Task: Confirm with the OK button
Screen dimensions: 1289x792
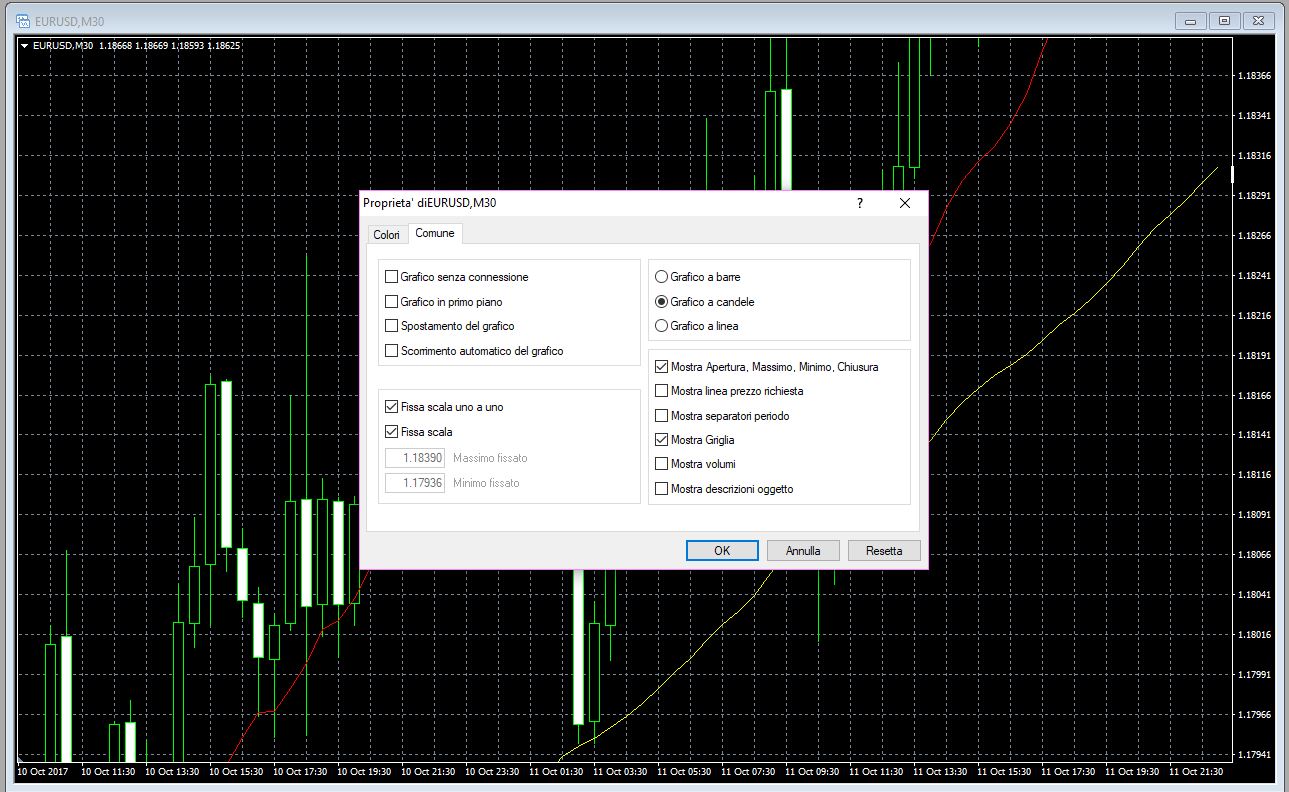Action: point(722,551)
